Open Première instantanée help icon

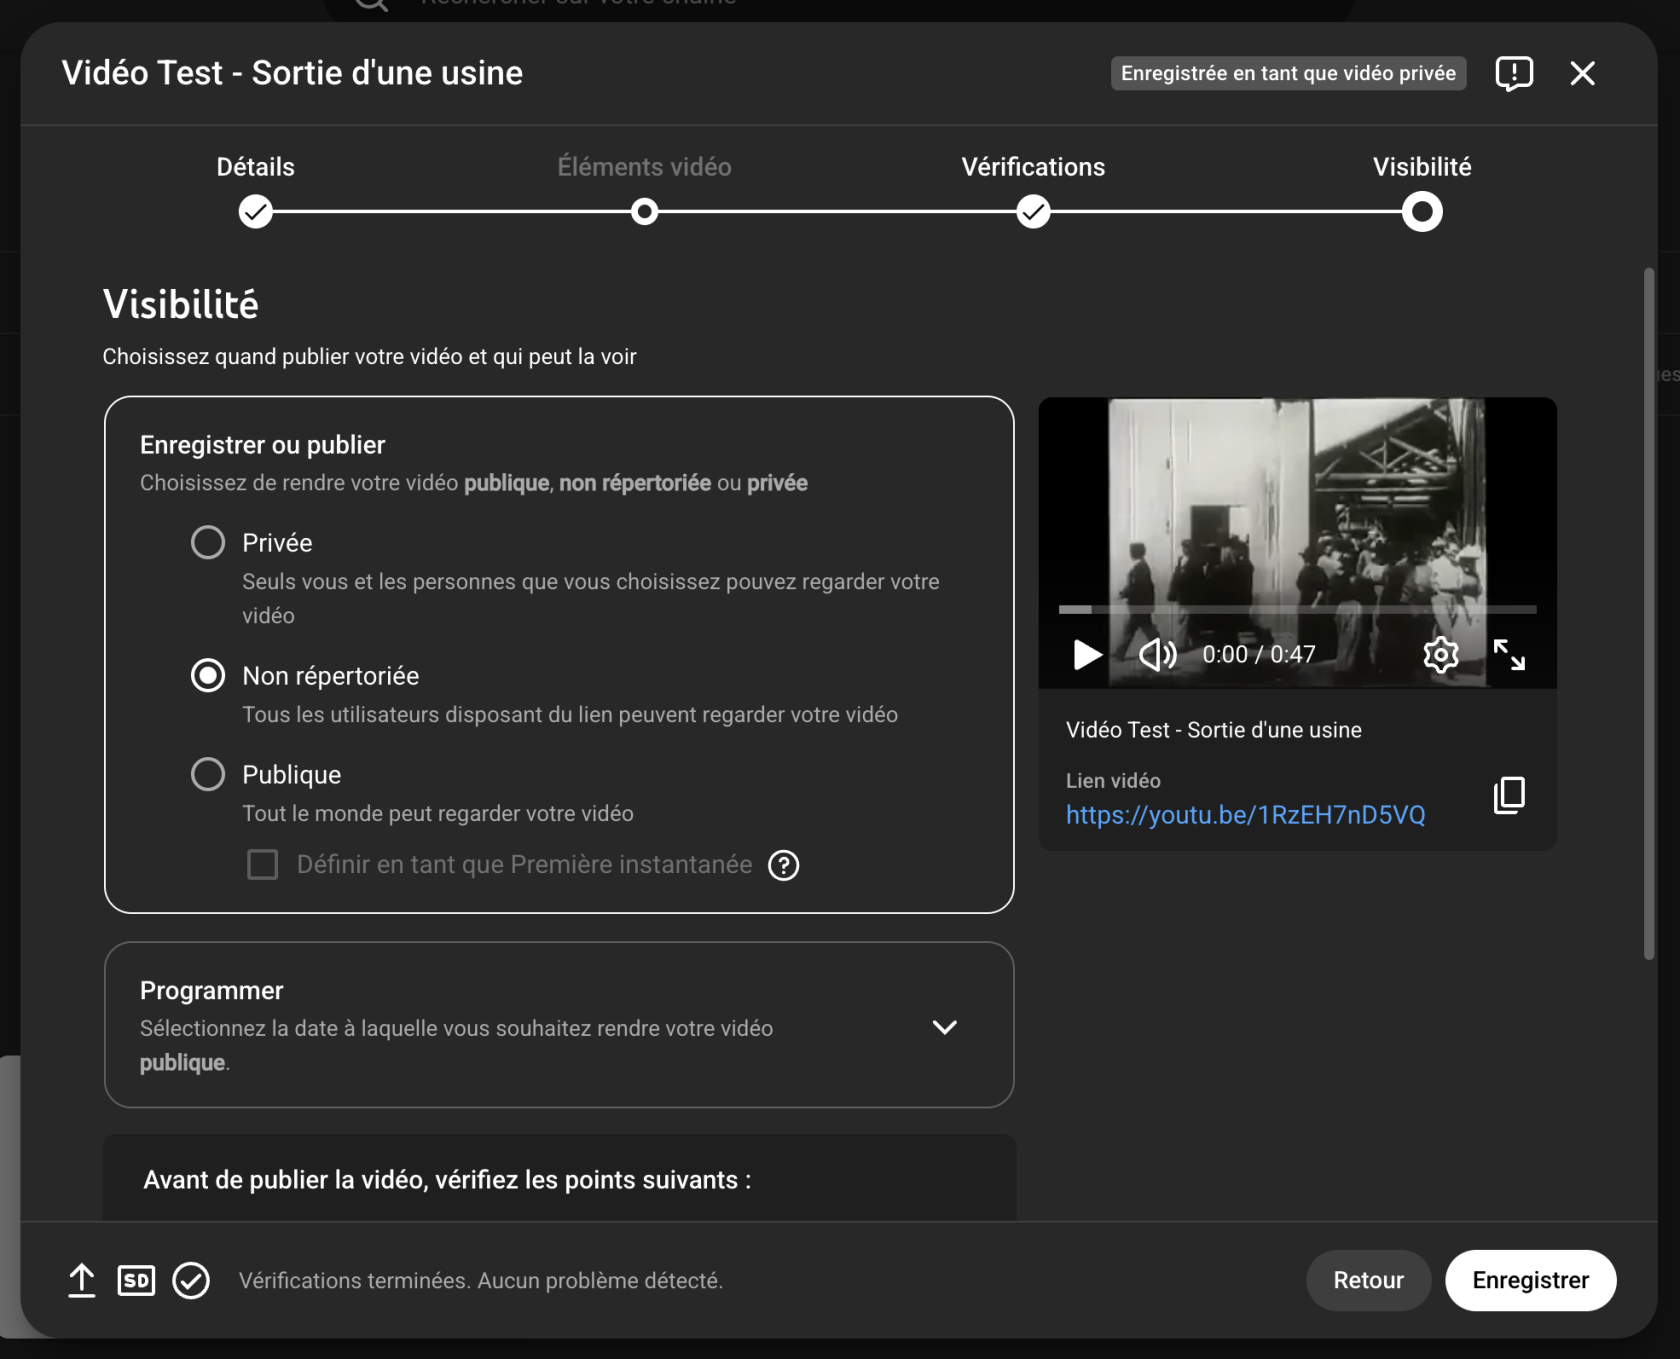click(x=783, y=865)
